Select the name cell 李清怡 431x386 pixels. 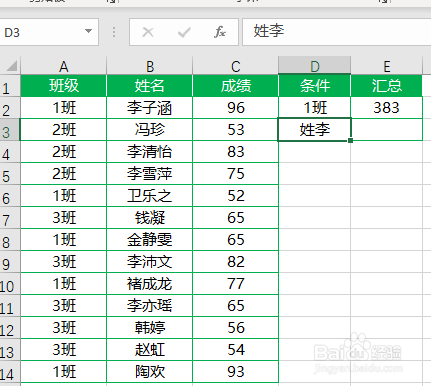point(149,152)
